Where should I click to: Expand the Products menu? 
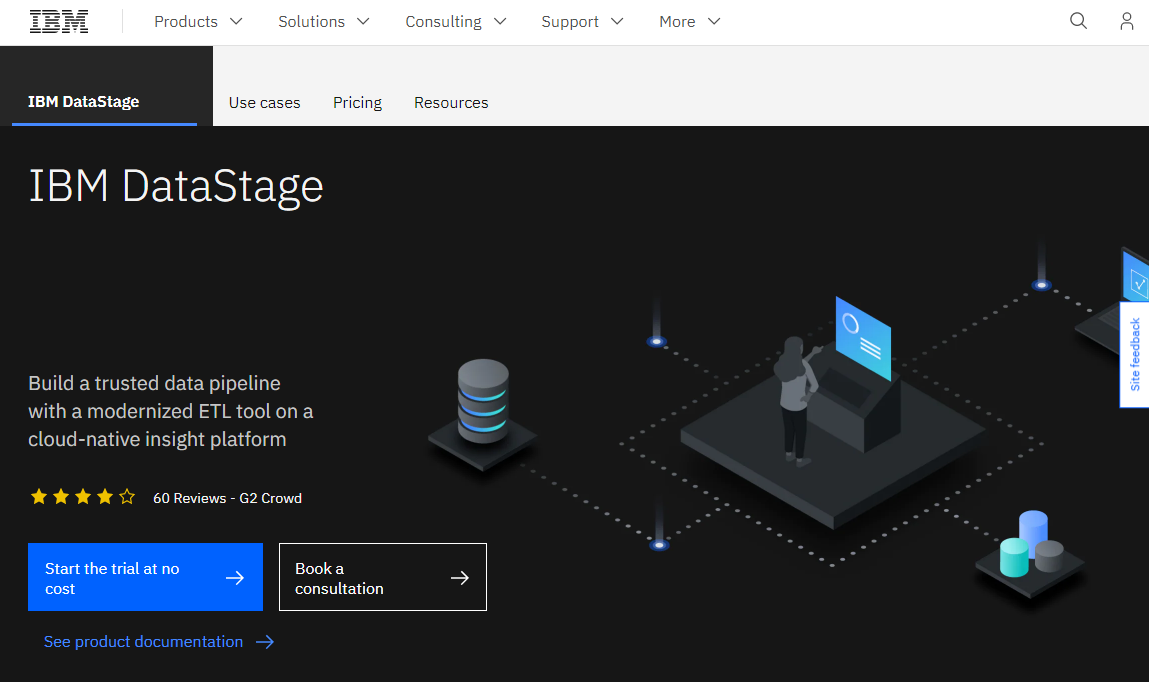[198, 22]
